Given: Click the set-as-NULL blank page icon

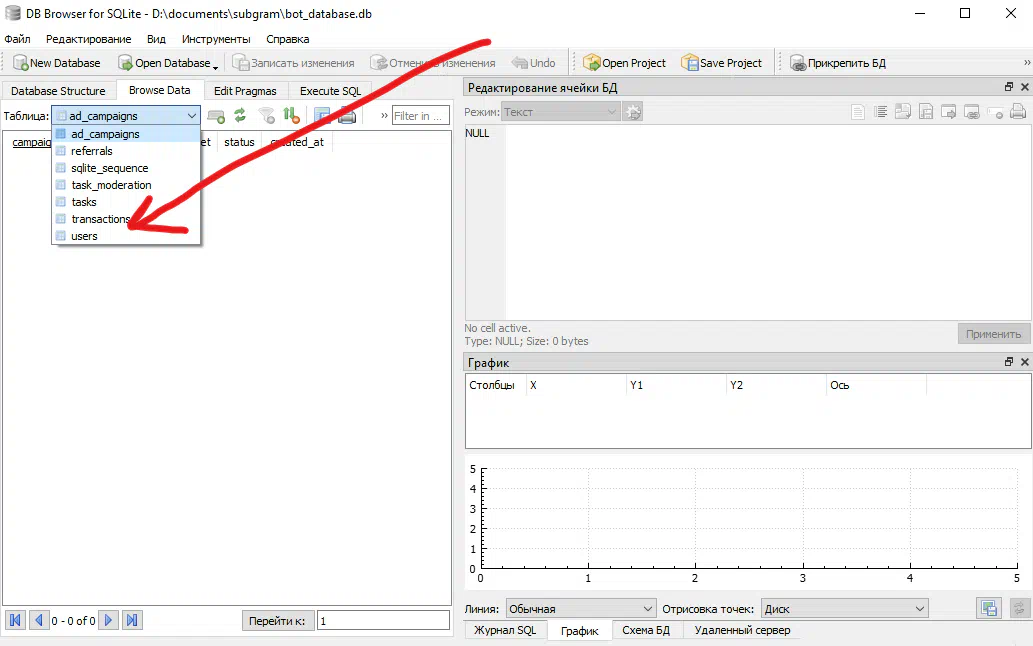Looking at the screenshot, I should coord(858,112).
